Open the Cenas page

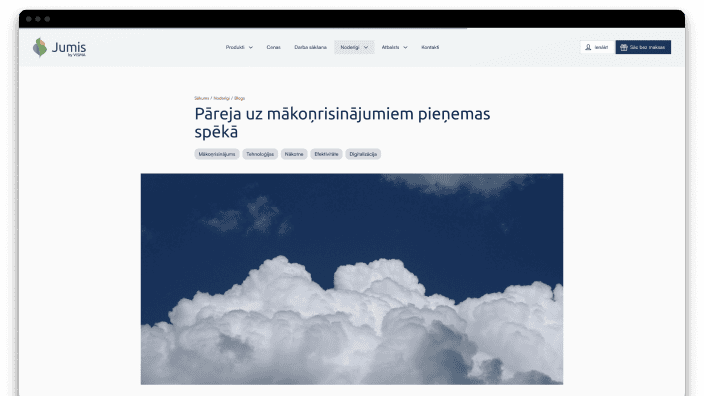click(273, 47)
